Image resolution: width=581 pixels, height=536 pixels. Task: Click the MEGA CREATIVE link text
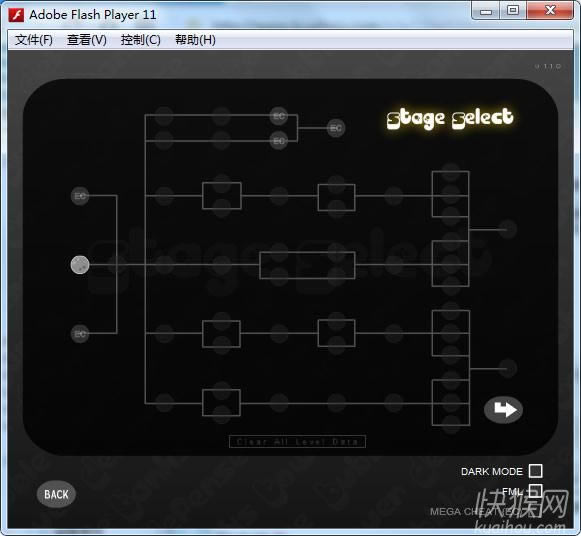478,512
